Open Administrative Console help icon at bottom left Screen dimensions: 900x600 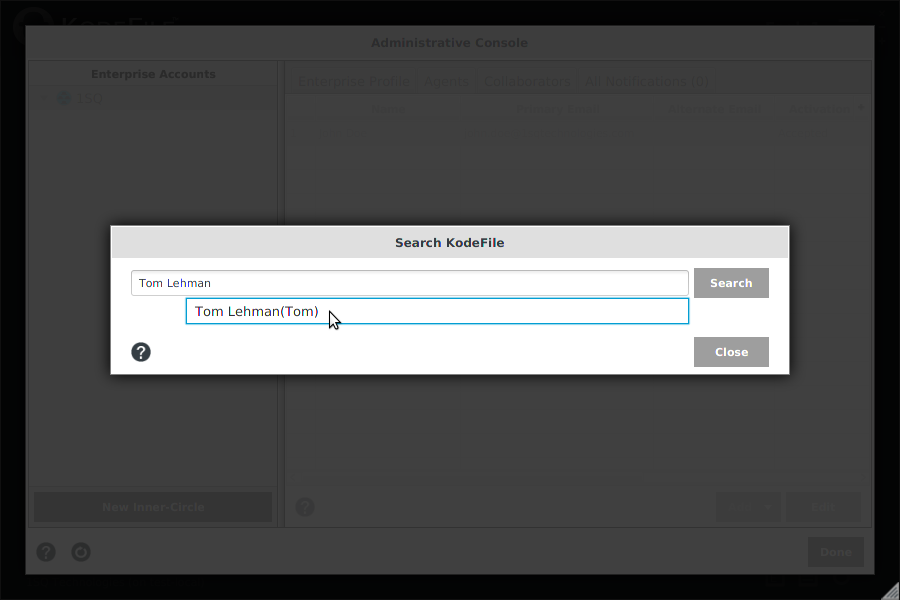pos(46,552)
